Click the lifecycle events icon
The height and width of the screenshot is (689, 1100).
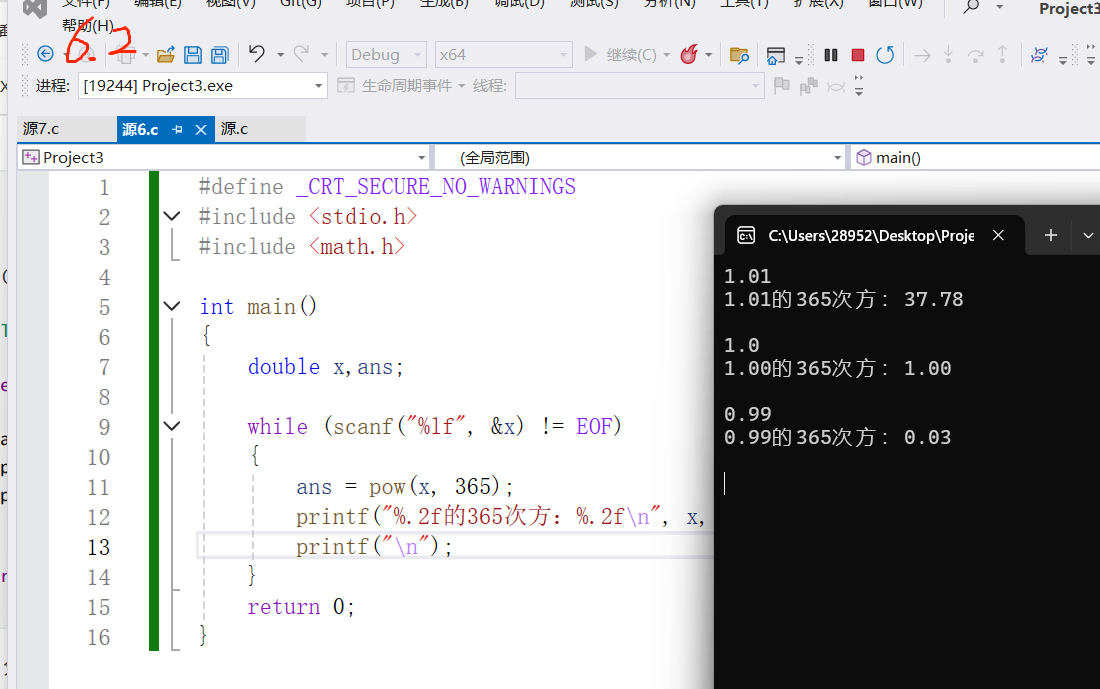tap(345, 86)
